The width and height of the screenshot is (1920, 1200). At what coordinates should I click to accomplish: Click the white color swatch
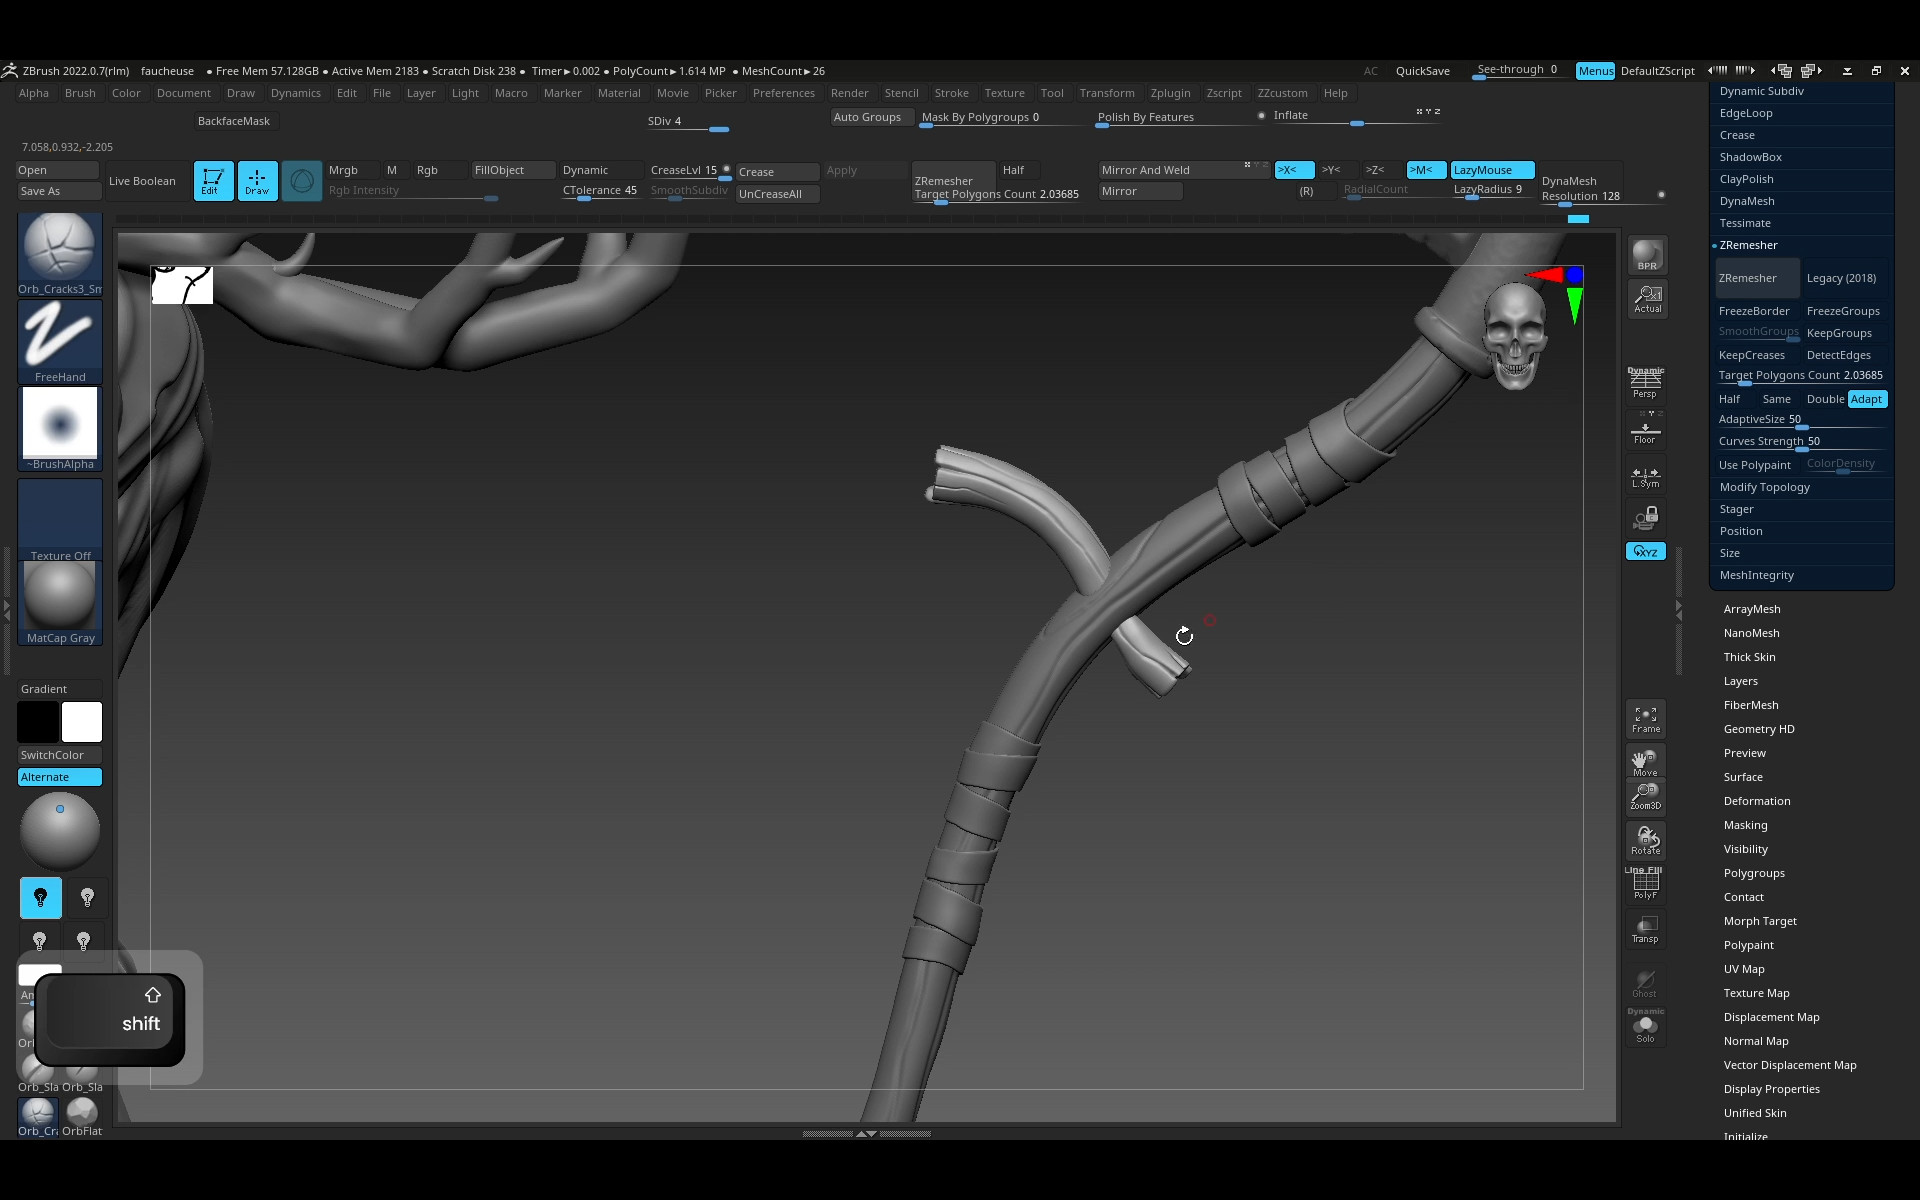[81, 722]
